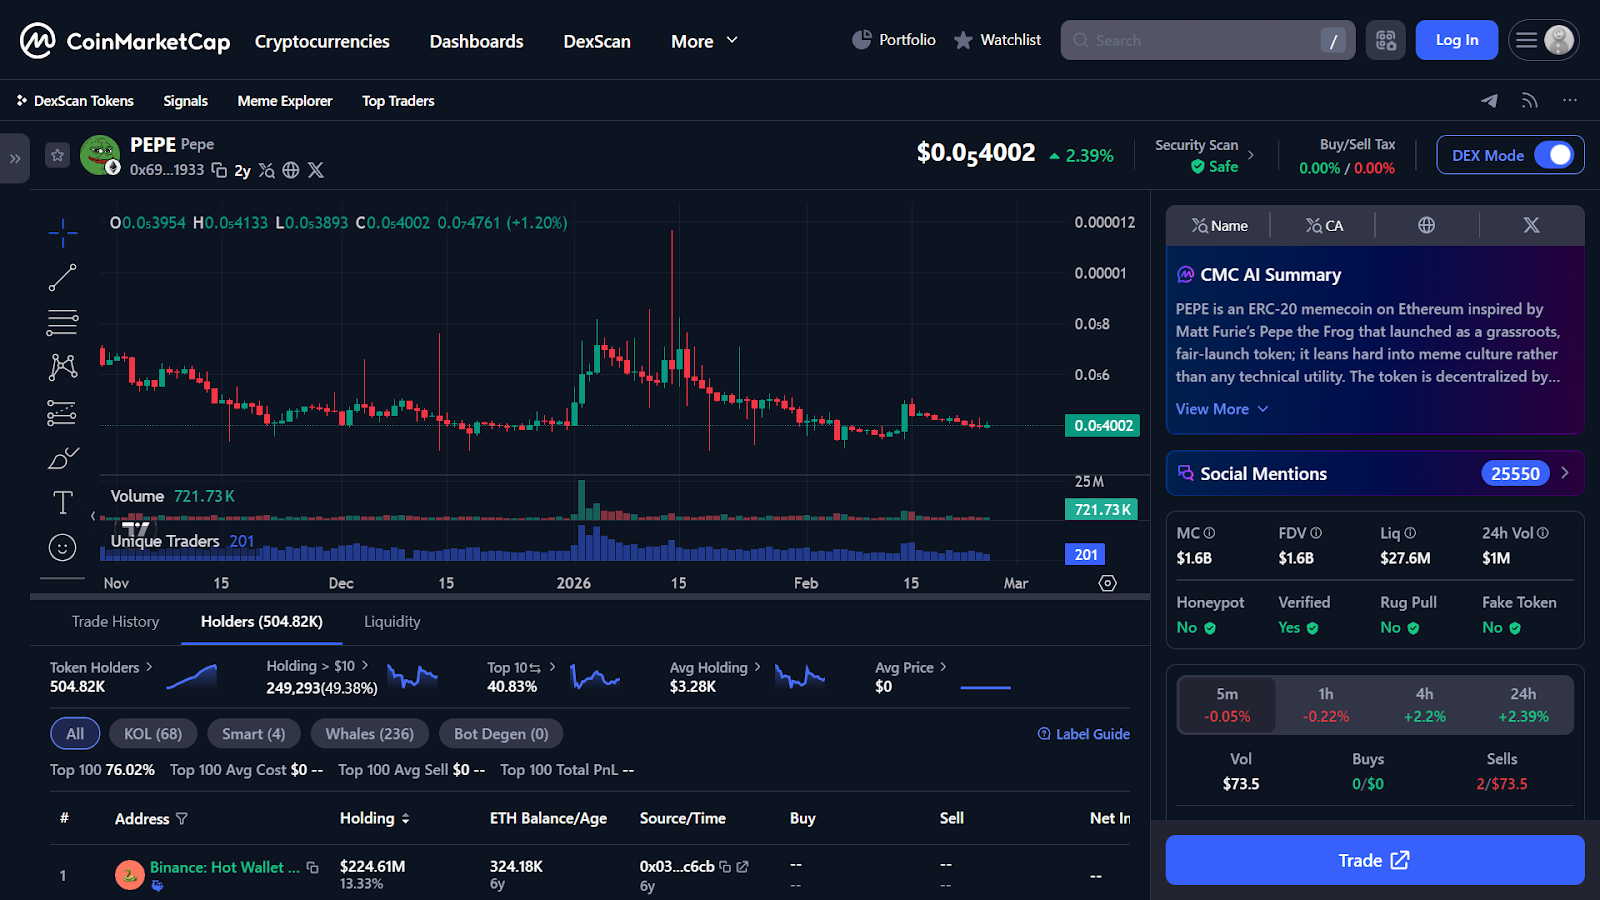This screenshot has height=900, width=1600.
Task: Copy the PEPE contract address
Action: coord(220,170)
